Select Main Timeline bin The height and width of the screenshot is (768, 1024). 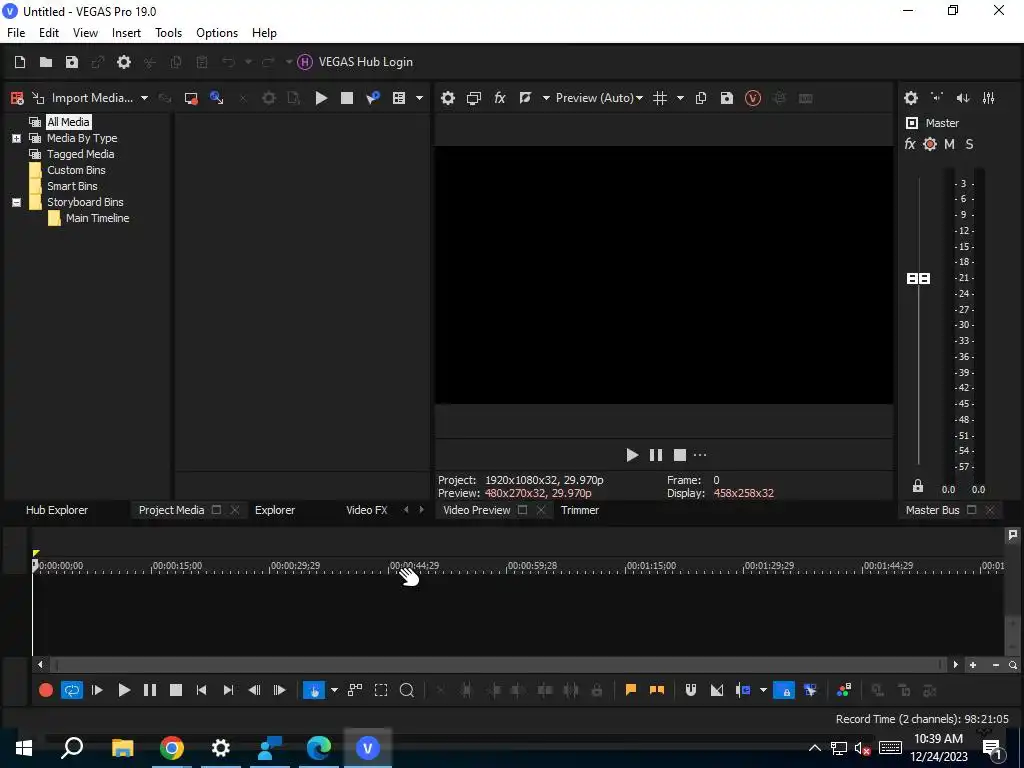(x=97, y=218)
